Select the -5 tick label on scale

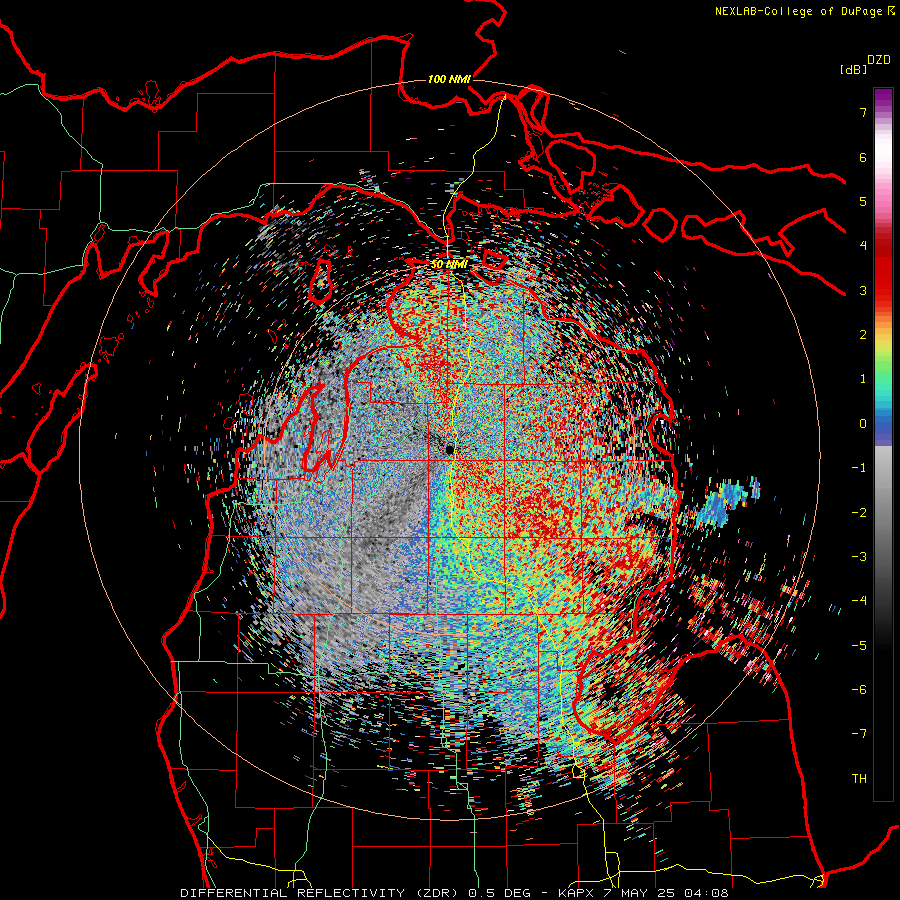(859, 646)
